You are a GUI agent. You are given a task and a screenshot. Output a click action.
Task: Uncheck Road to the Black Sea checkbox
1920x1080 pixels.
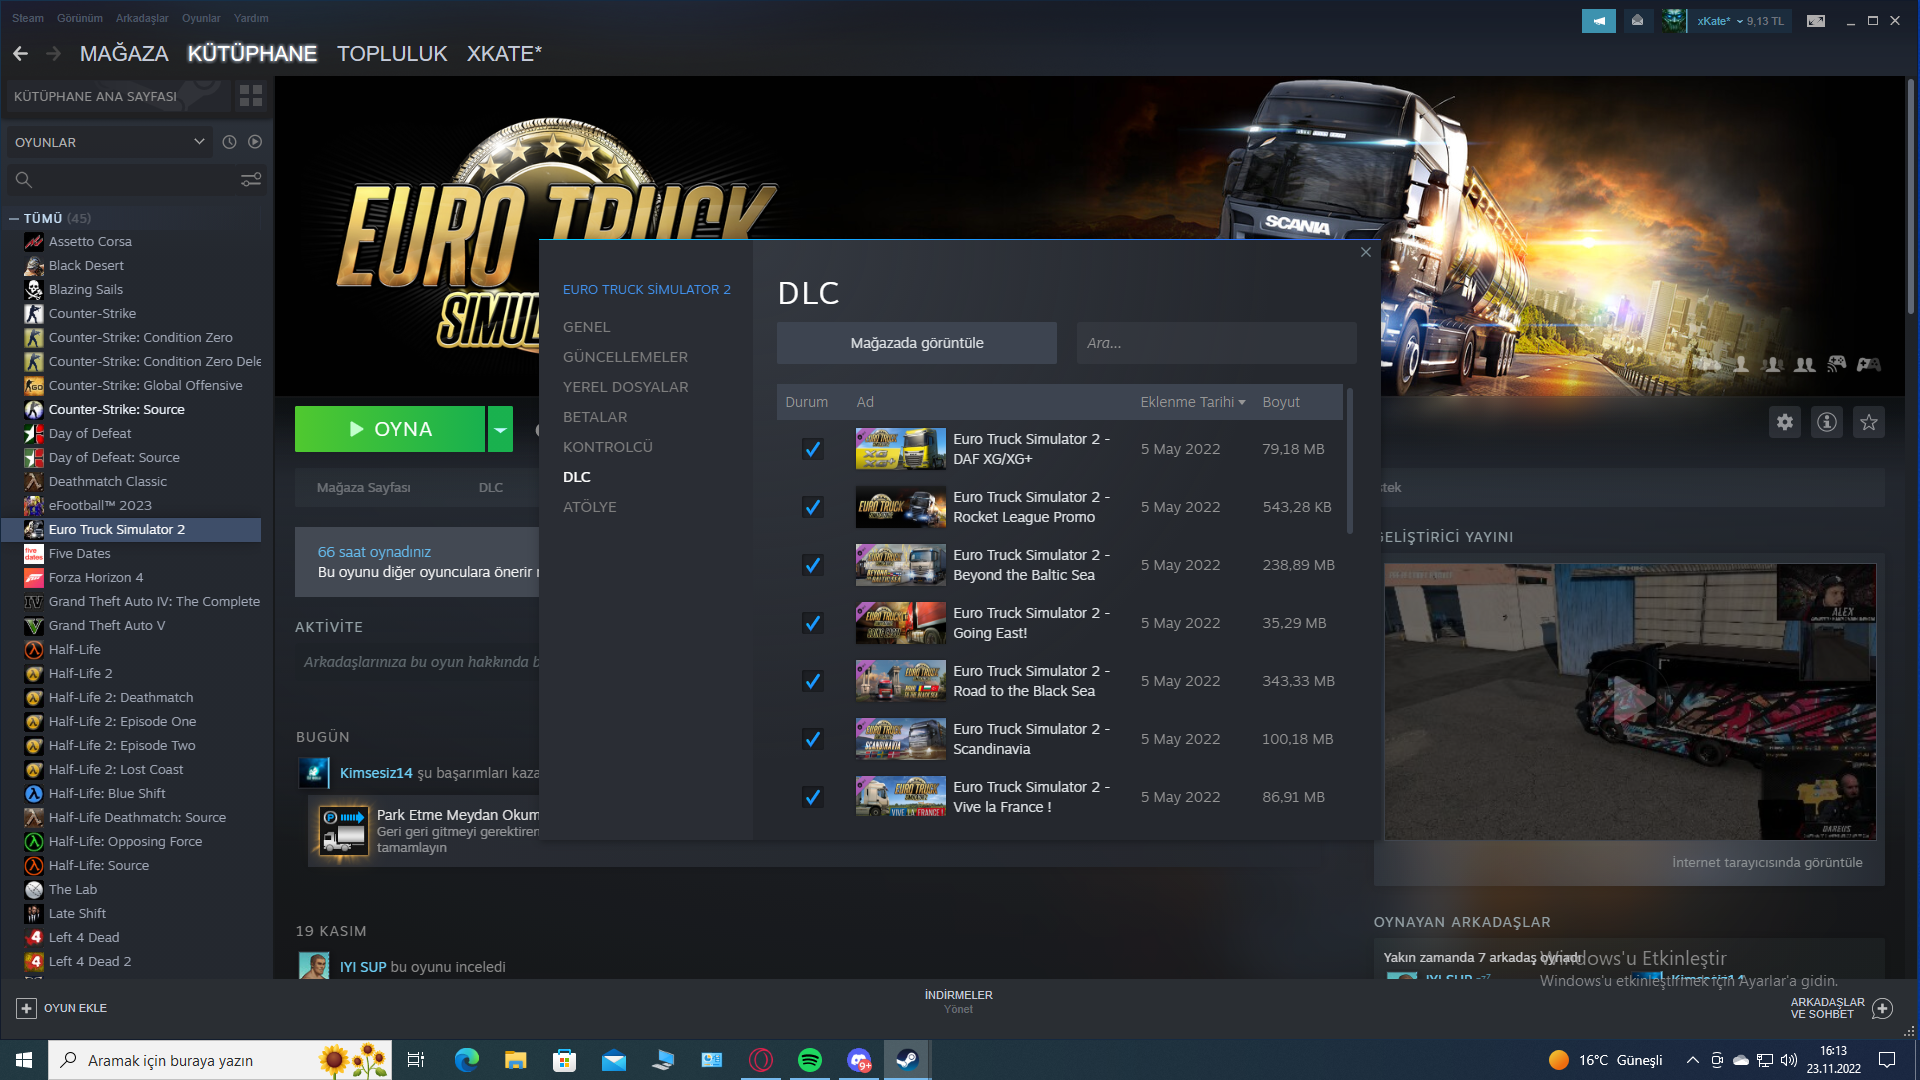813,681
